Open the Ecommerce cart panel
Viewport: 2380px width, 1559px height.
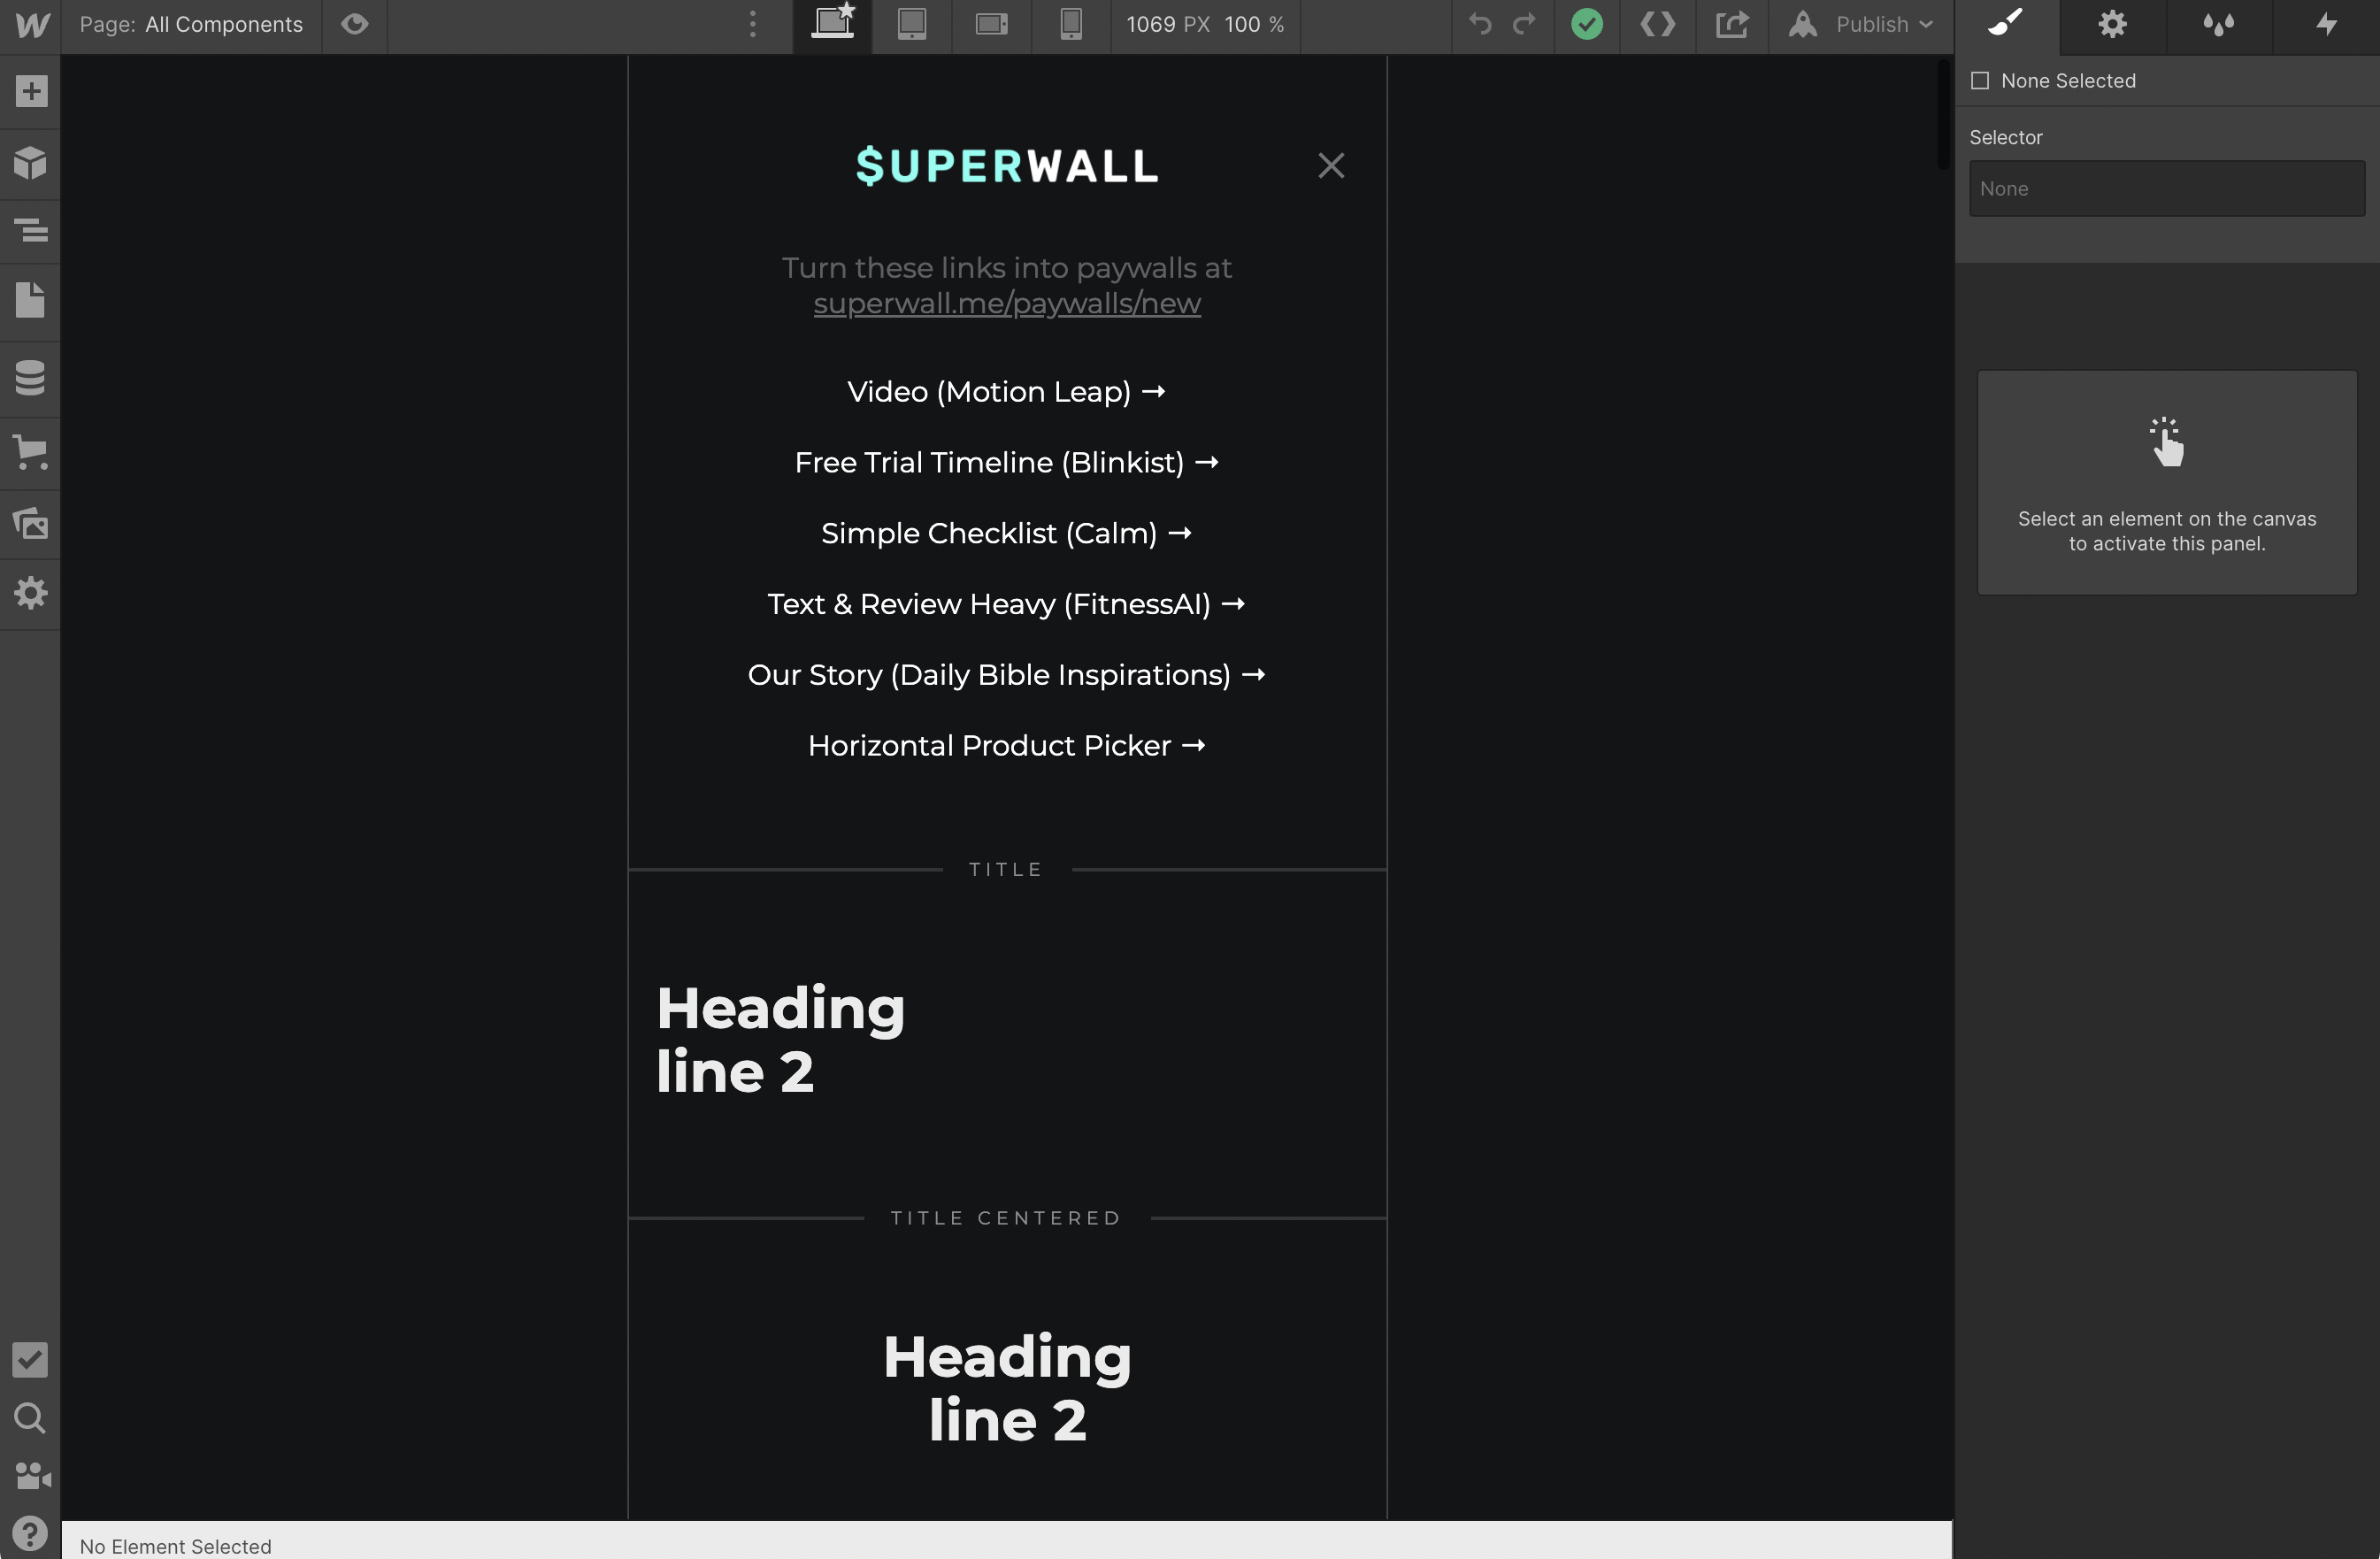(x=30, y=452)
